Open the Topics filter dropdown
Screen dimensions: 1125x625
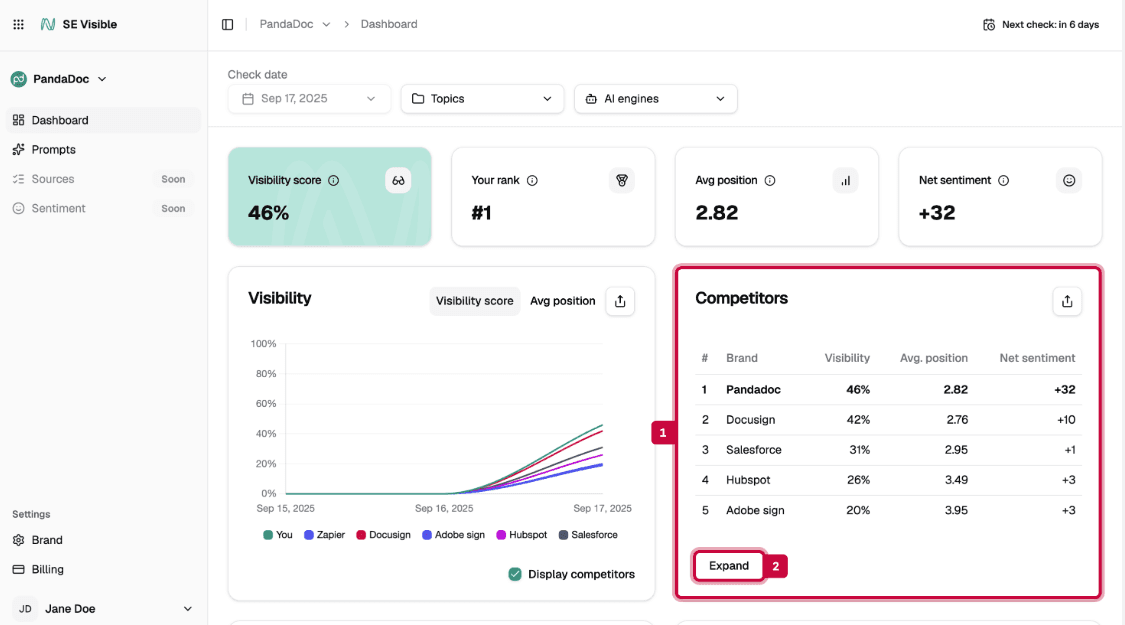click(x=482, y=98)
